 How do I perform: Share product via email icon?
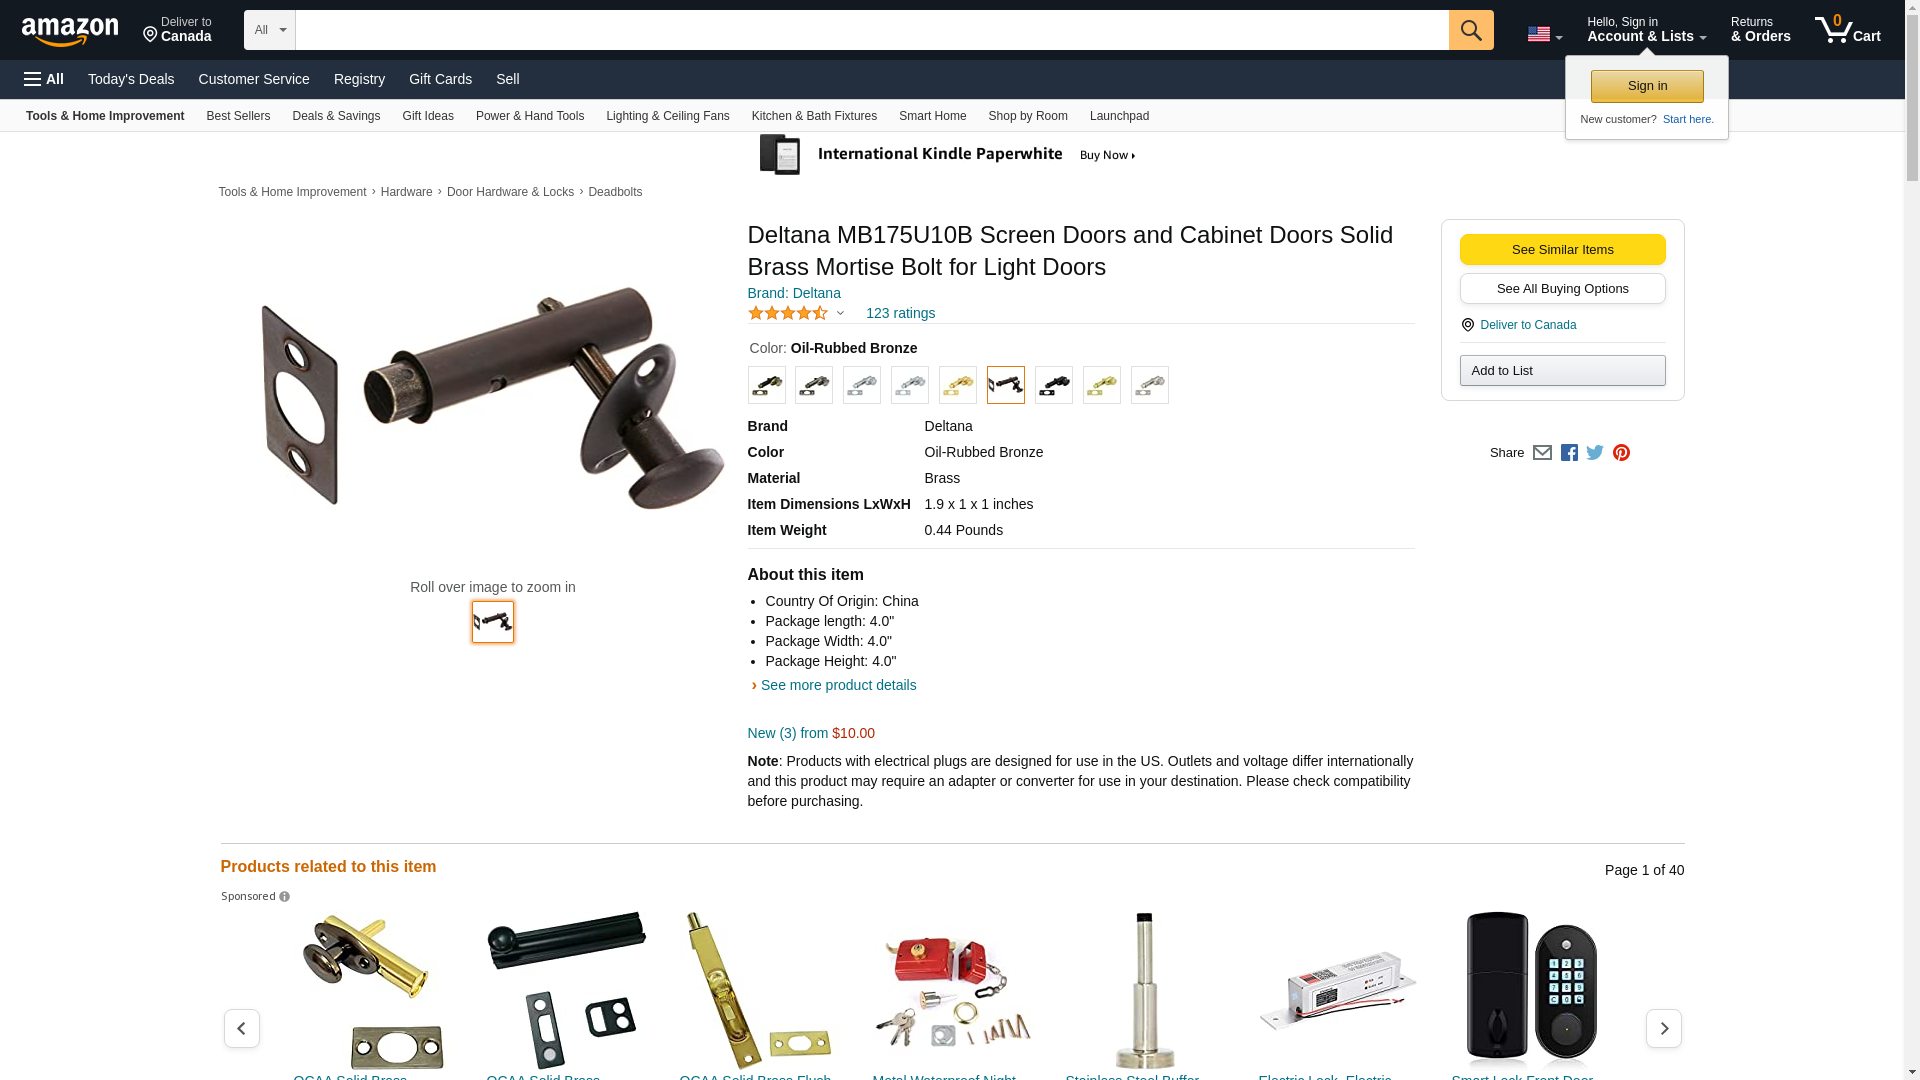click(x=1542, y=453)
